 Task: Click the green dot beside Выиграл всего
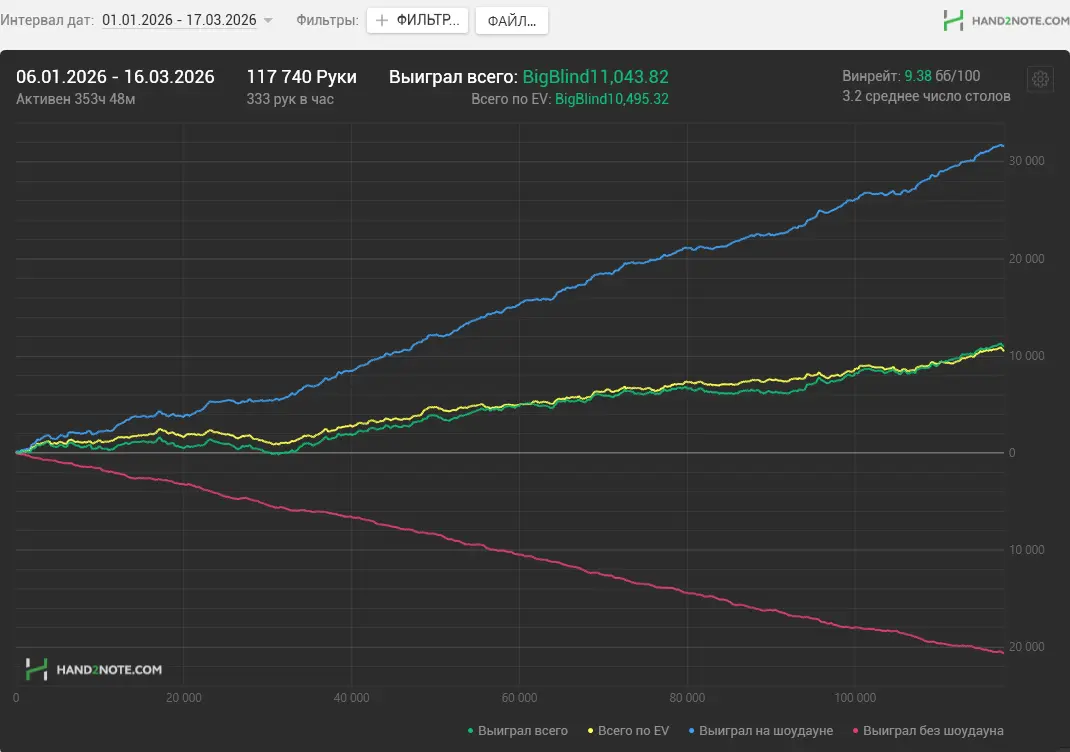click(471, 731)
